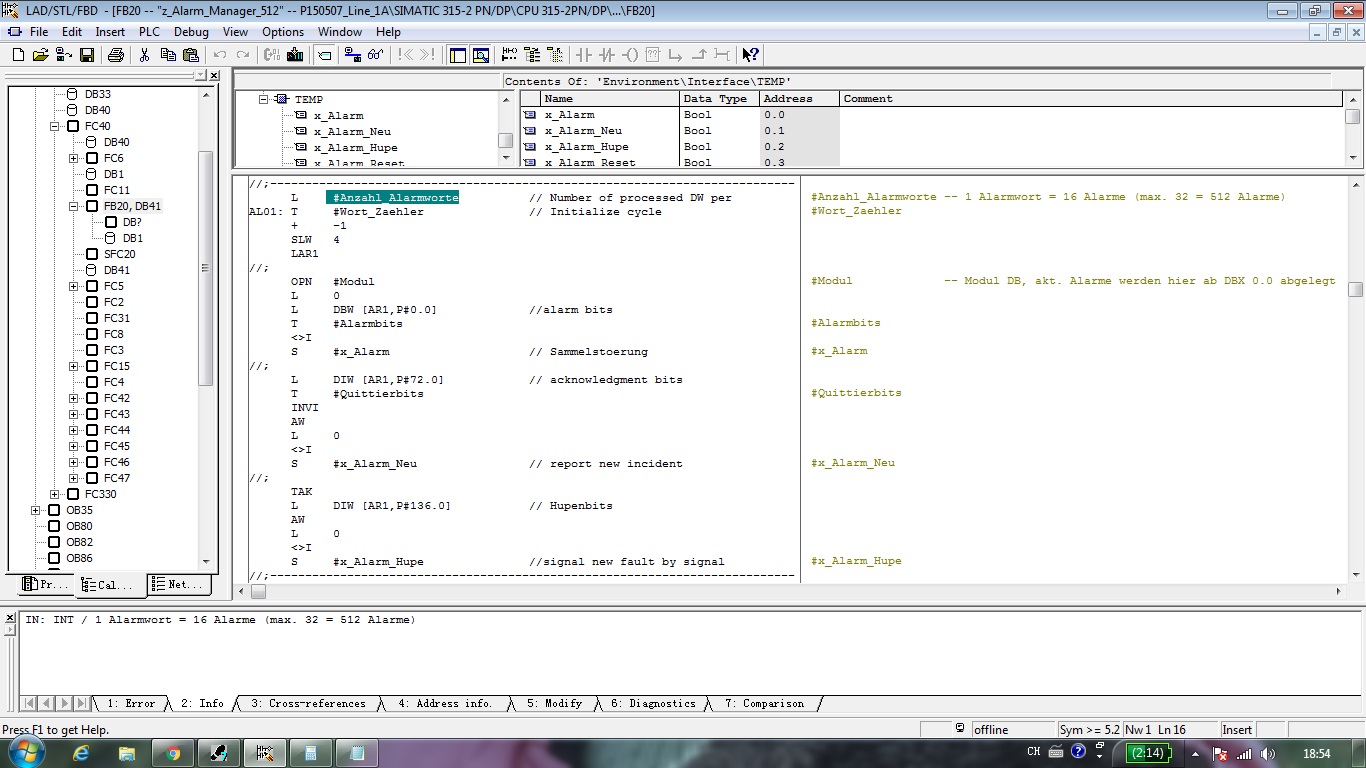Click the insert new network icon

(x=509, y=55)
